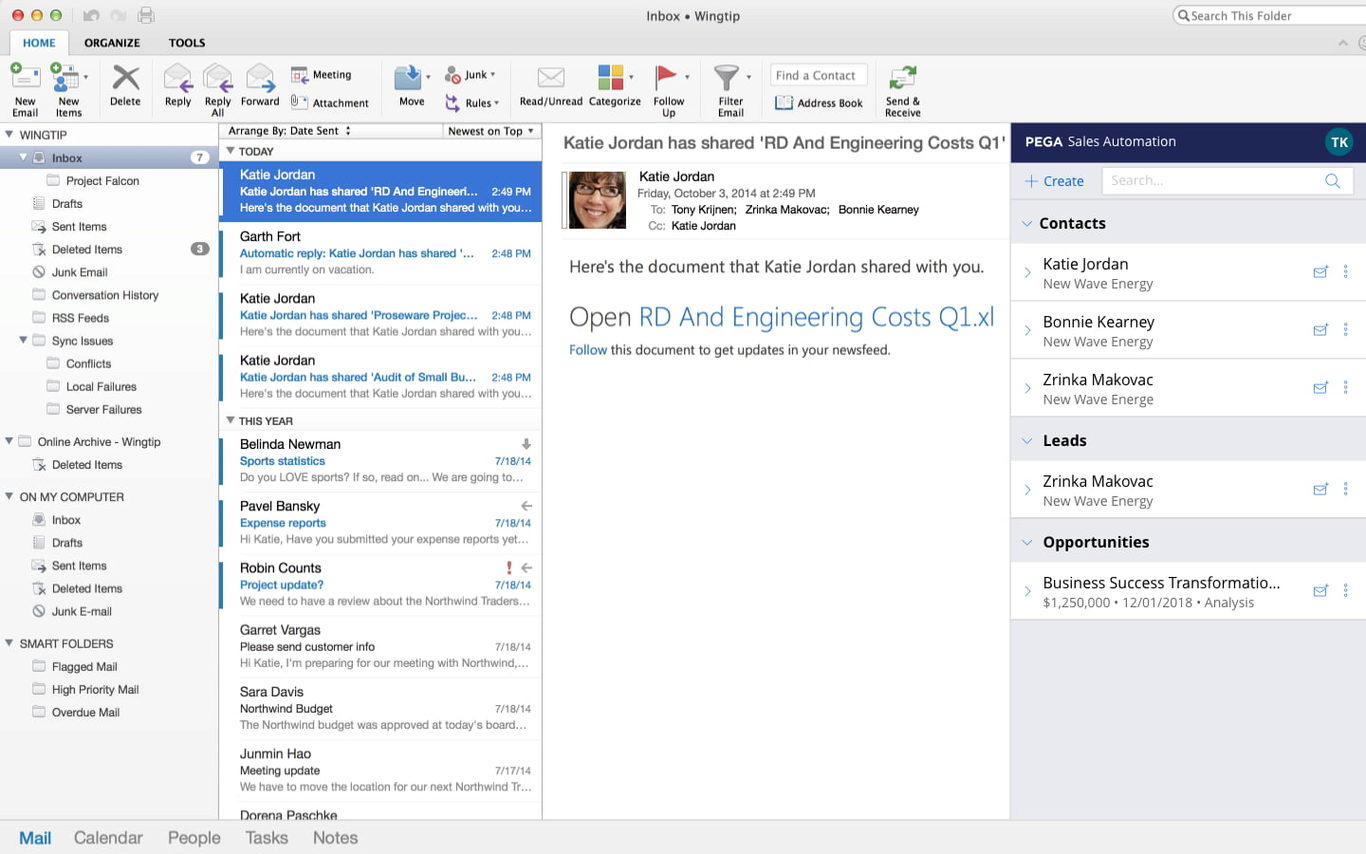Click the New Email icon

[25, 79]
